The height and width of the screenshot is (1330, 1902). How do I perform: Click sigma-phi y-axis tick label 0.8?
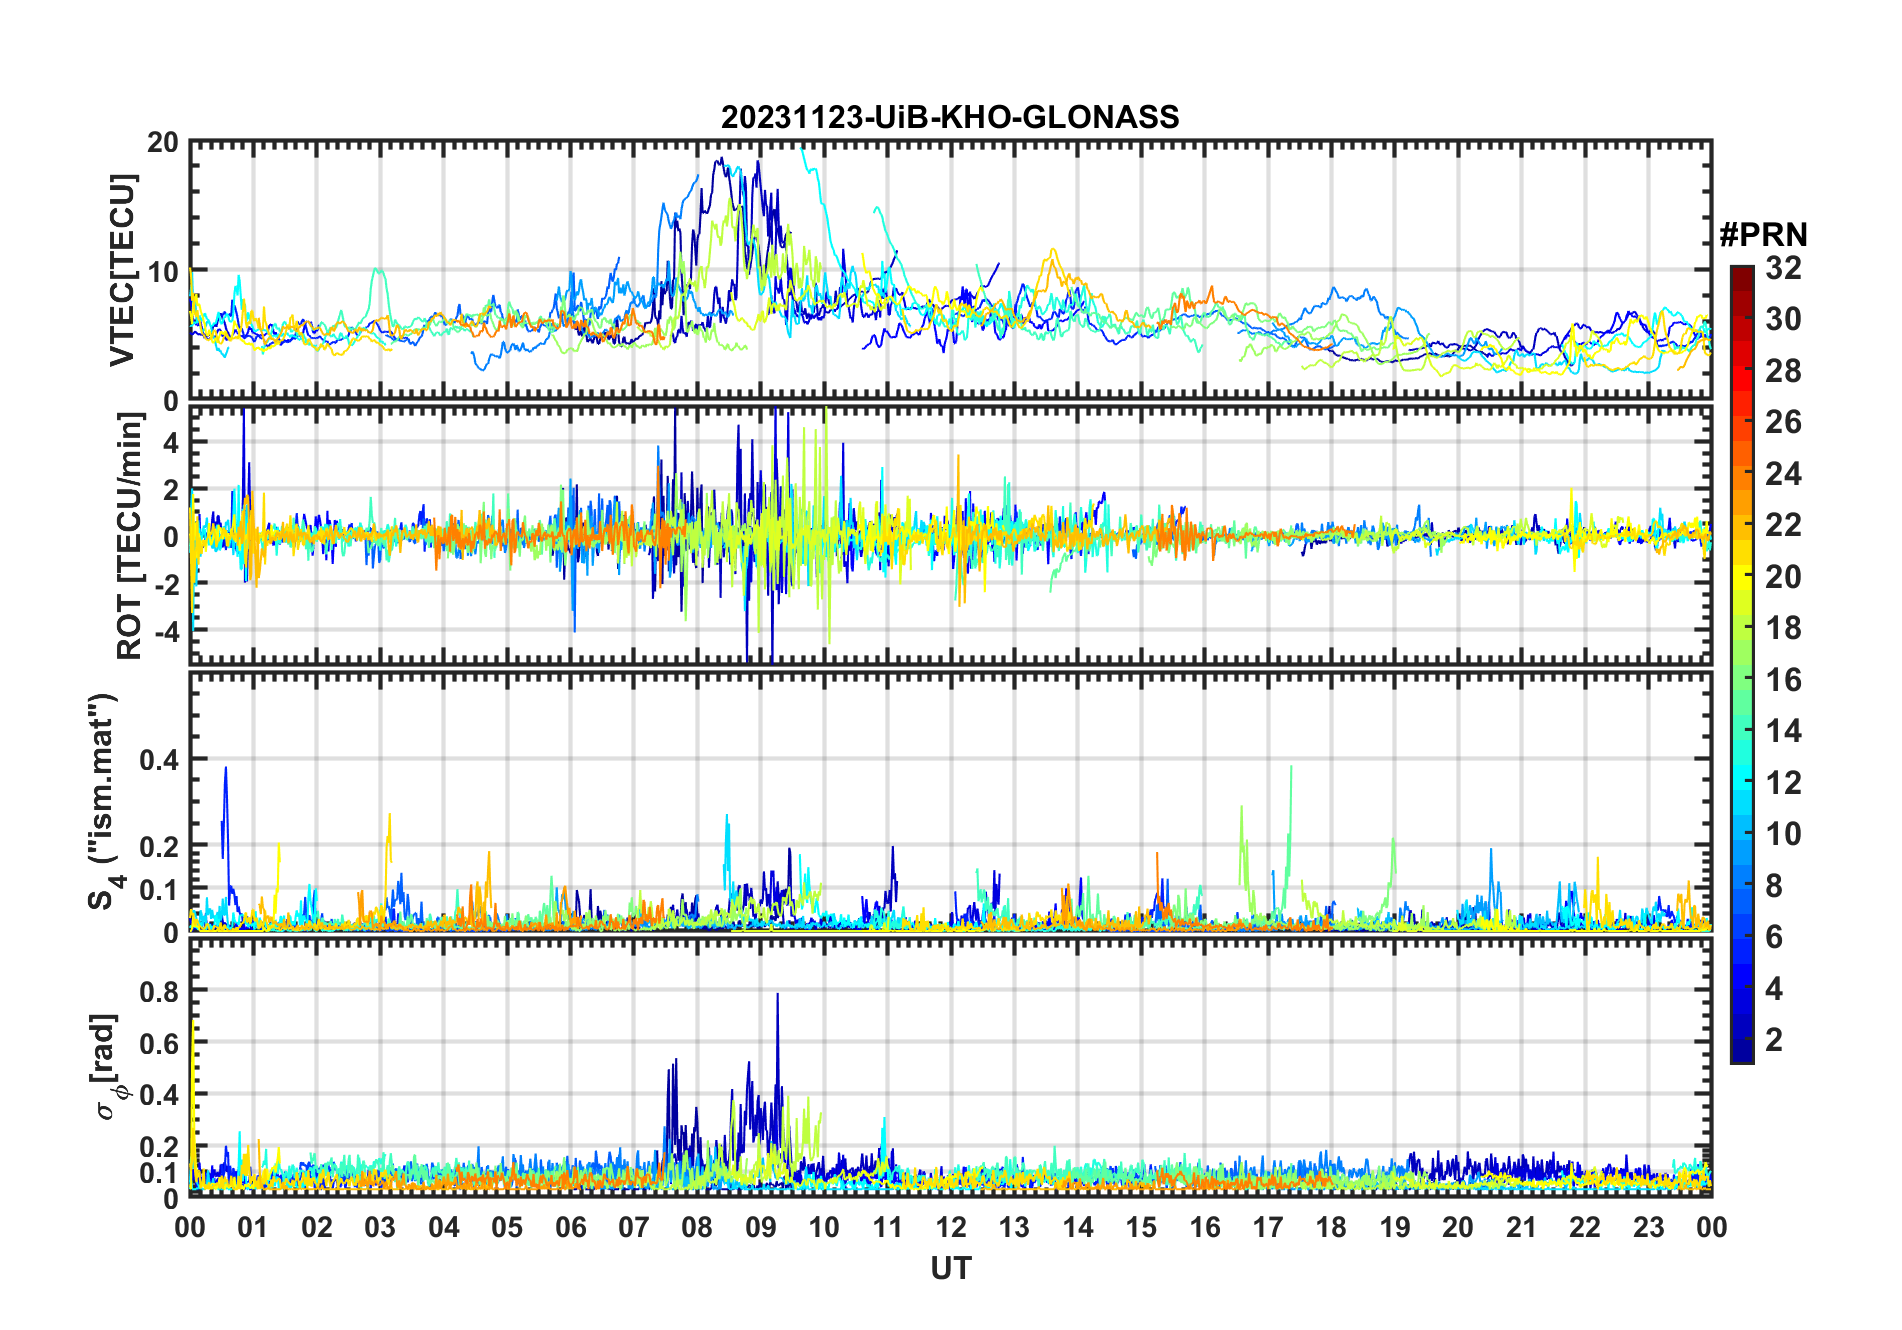coord(159,991)
